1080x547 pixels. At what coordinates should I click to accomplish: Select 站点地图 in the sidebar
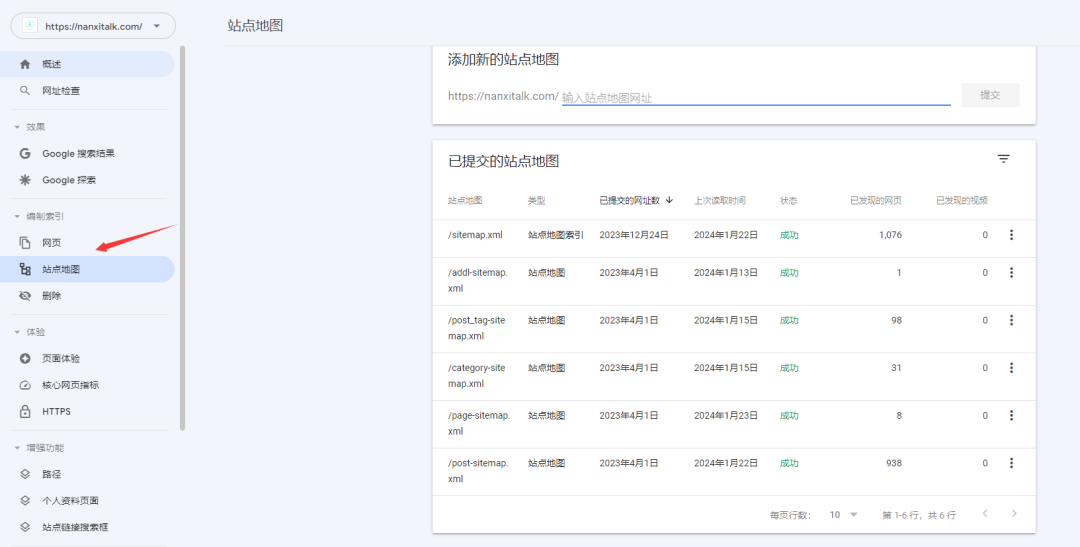click(87, 269)
